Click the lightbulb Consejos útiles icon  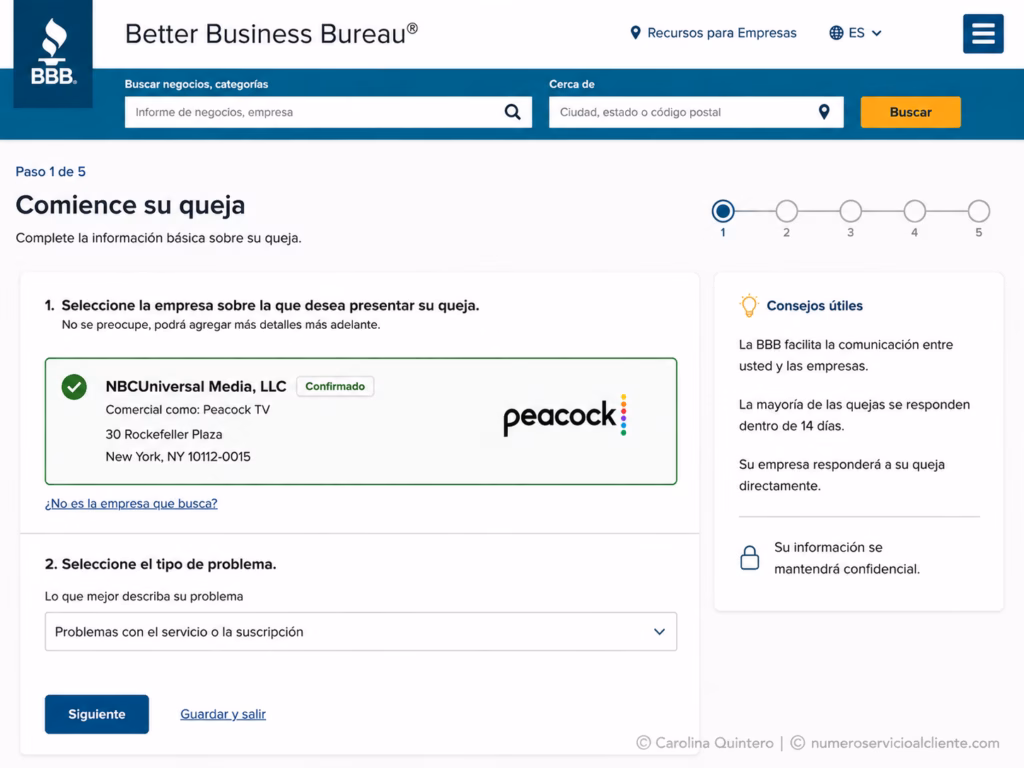click(749, 306)
